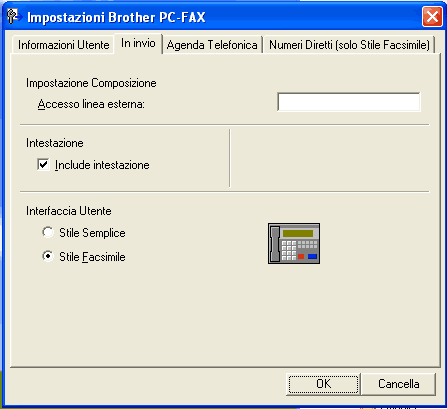Click the Cancella button
The height and width of the screenshot is (409, 447).
coord(399,384)
